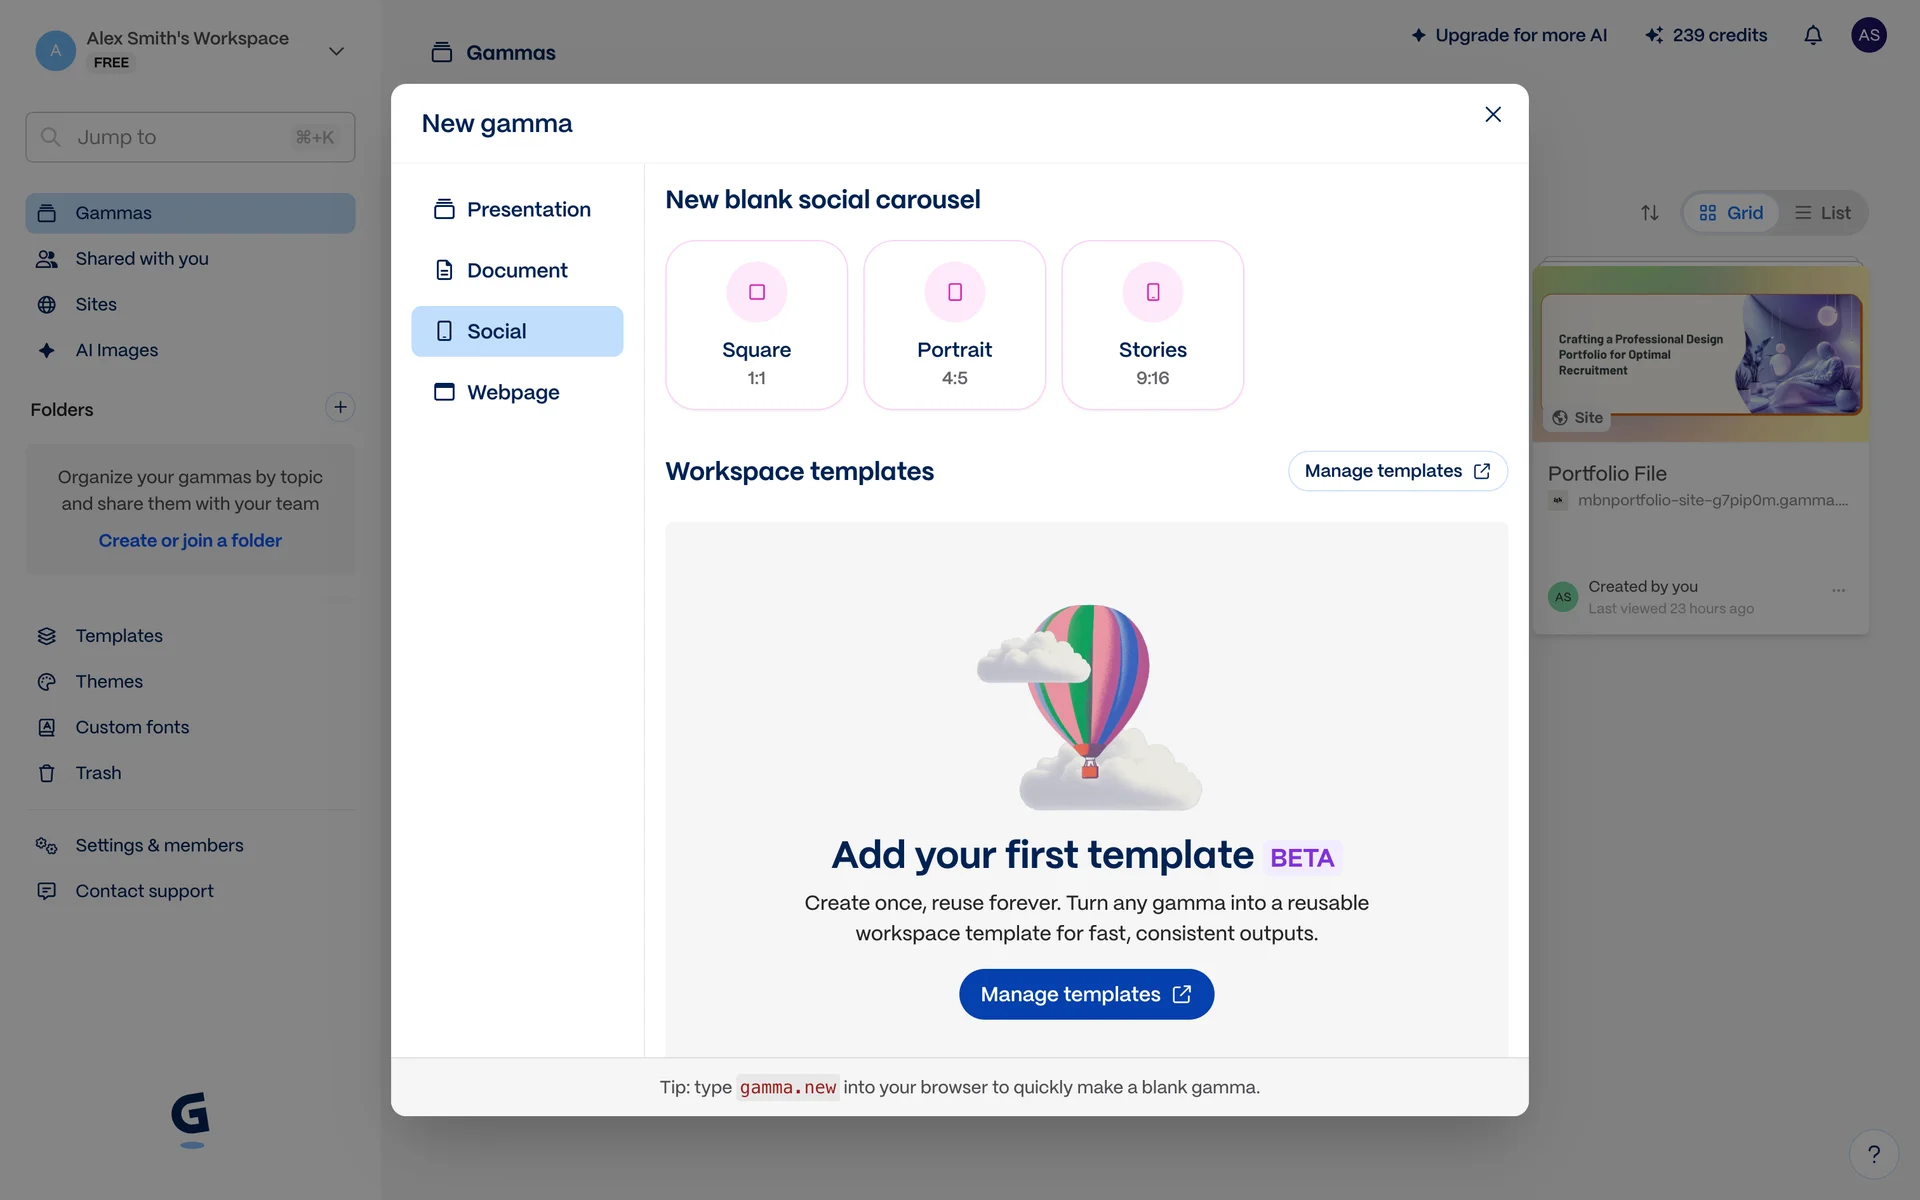Choose the Square 1:1 format
The height and width of the screenshot is (1200, 1920).
[756, 325]
